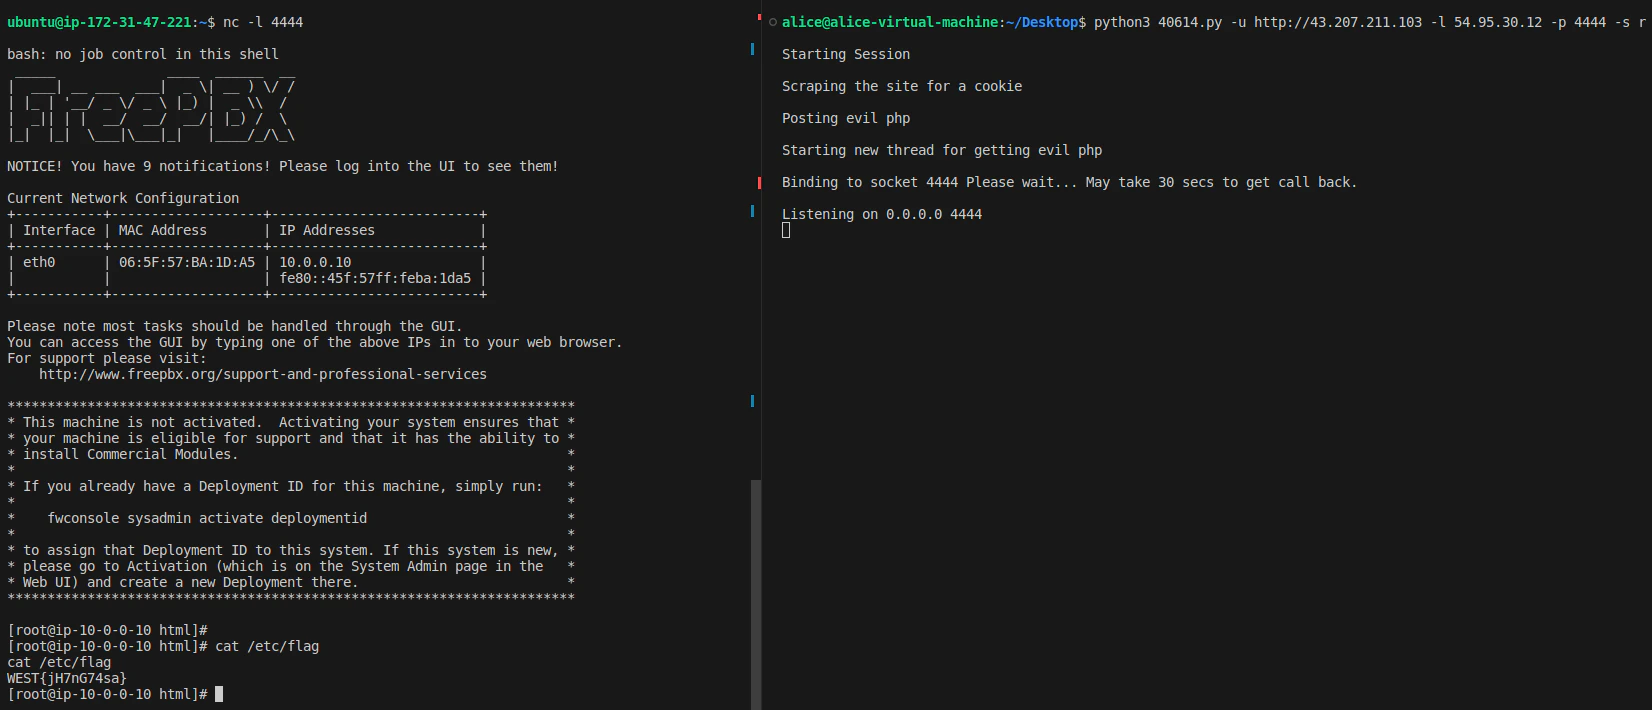Click 'Binding to socket 4444 Please wait...' line

(1070, 182)
